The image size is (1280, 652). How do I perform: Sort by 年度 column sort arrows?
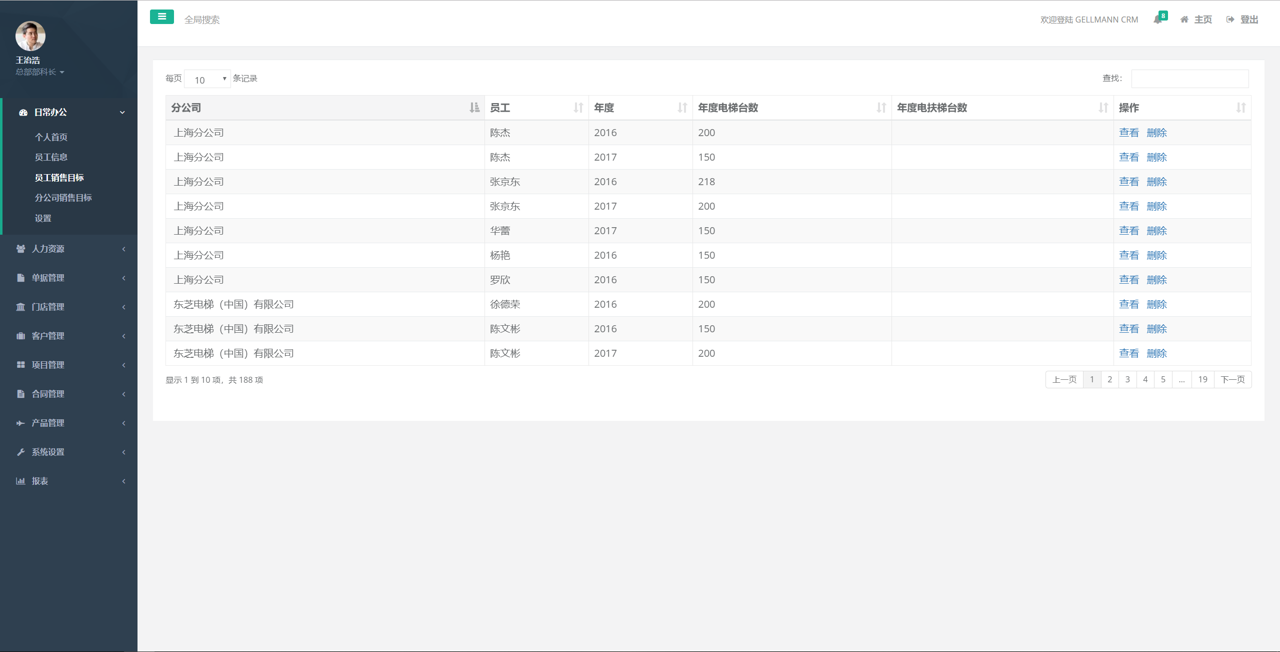tap(682, 108)
